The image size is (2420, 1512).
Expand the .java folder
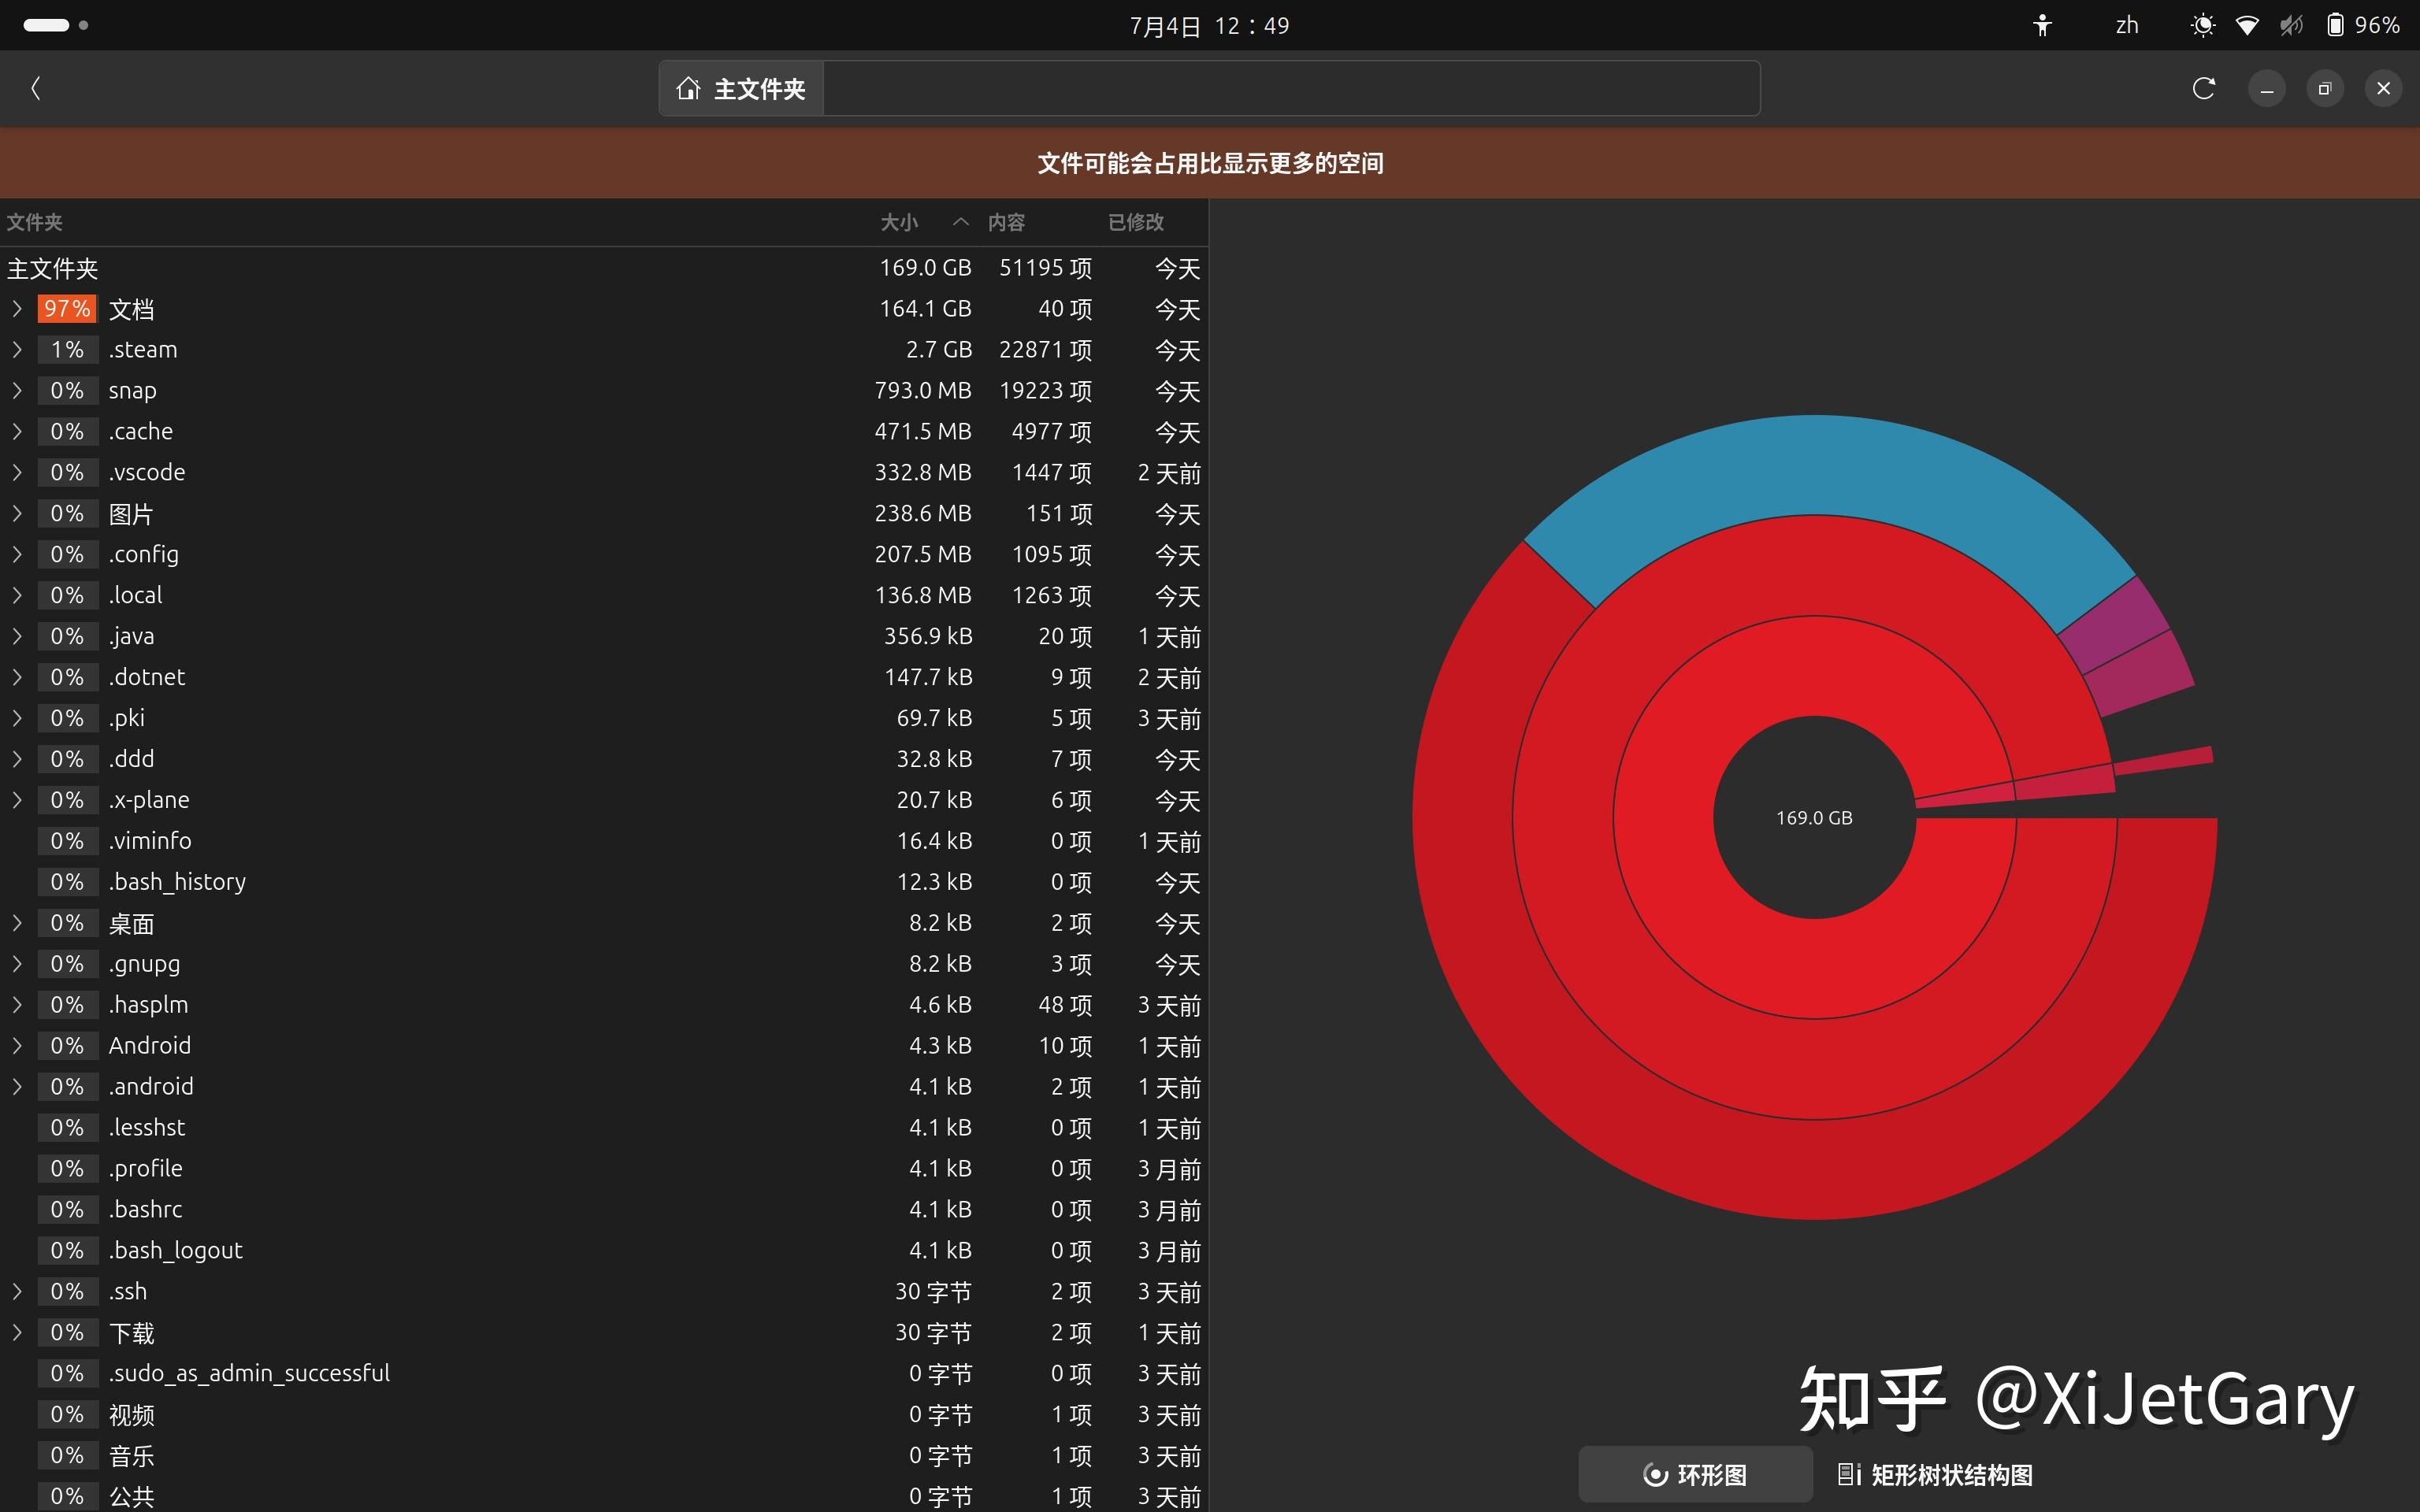pyautogui.click(x=17, y=636)
